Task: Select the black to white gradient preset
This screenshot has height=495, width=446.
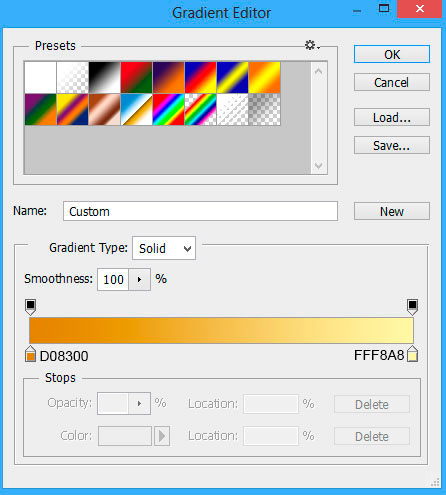Action: (x=104, y=77)
